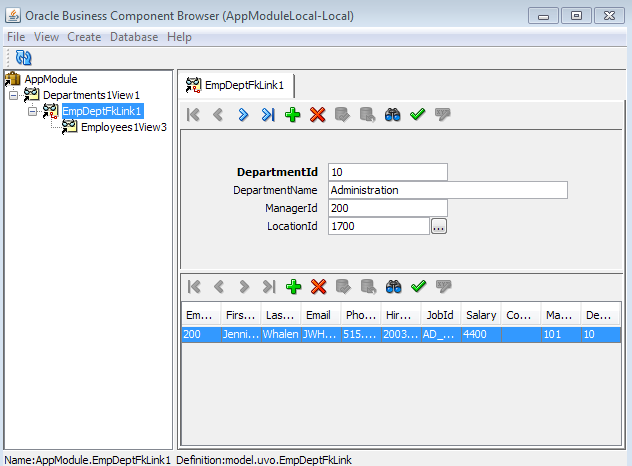Open find binoculars in employee toolbar
This screenshot has height=466, width=632.
pyautogui.click(x=393, y=287)
